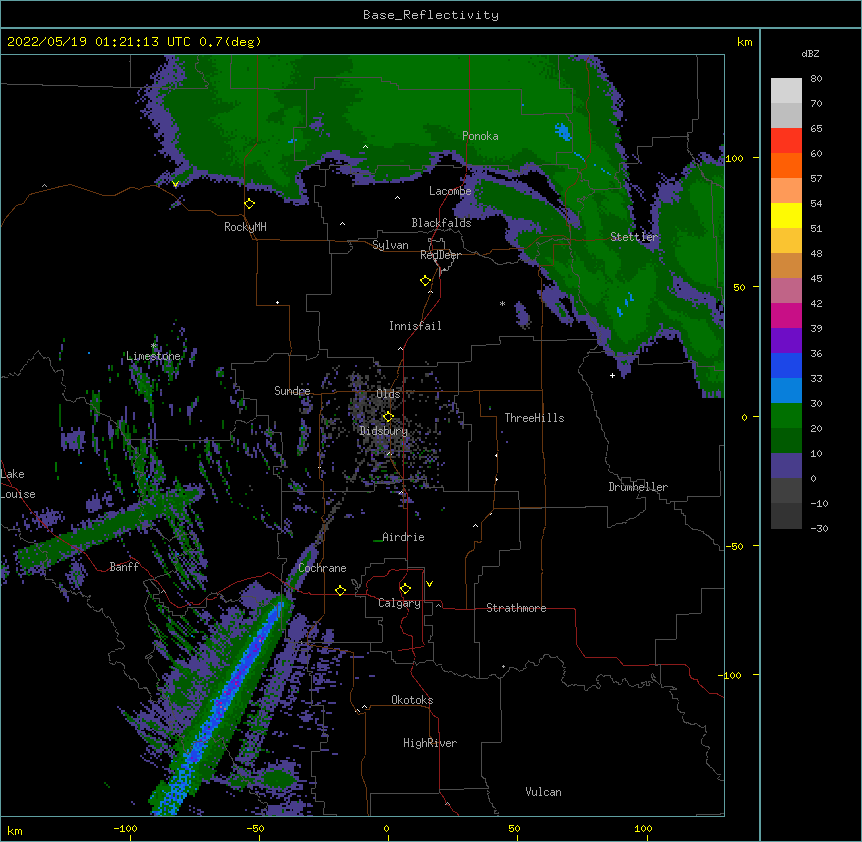Viewport: 862px width, 842px height.
Task: Click the yellow radar site marker near Olds
Action: pos(388,417)
